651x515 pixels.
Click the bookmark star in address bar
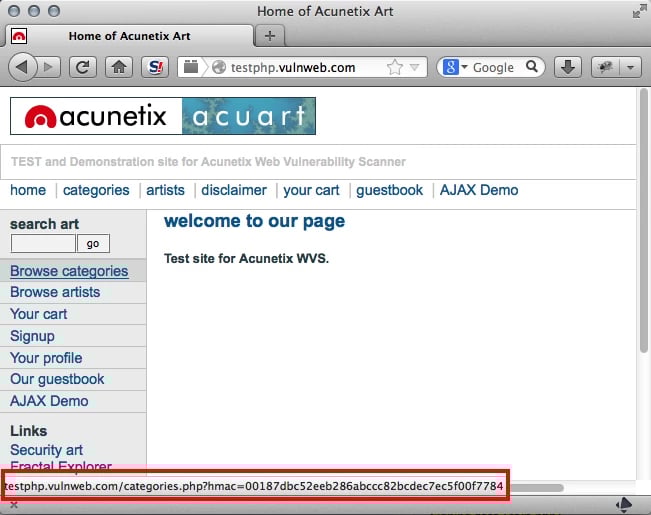tap(395, 67)
